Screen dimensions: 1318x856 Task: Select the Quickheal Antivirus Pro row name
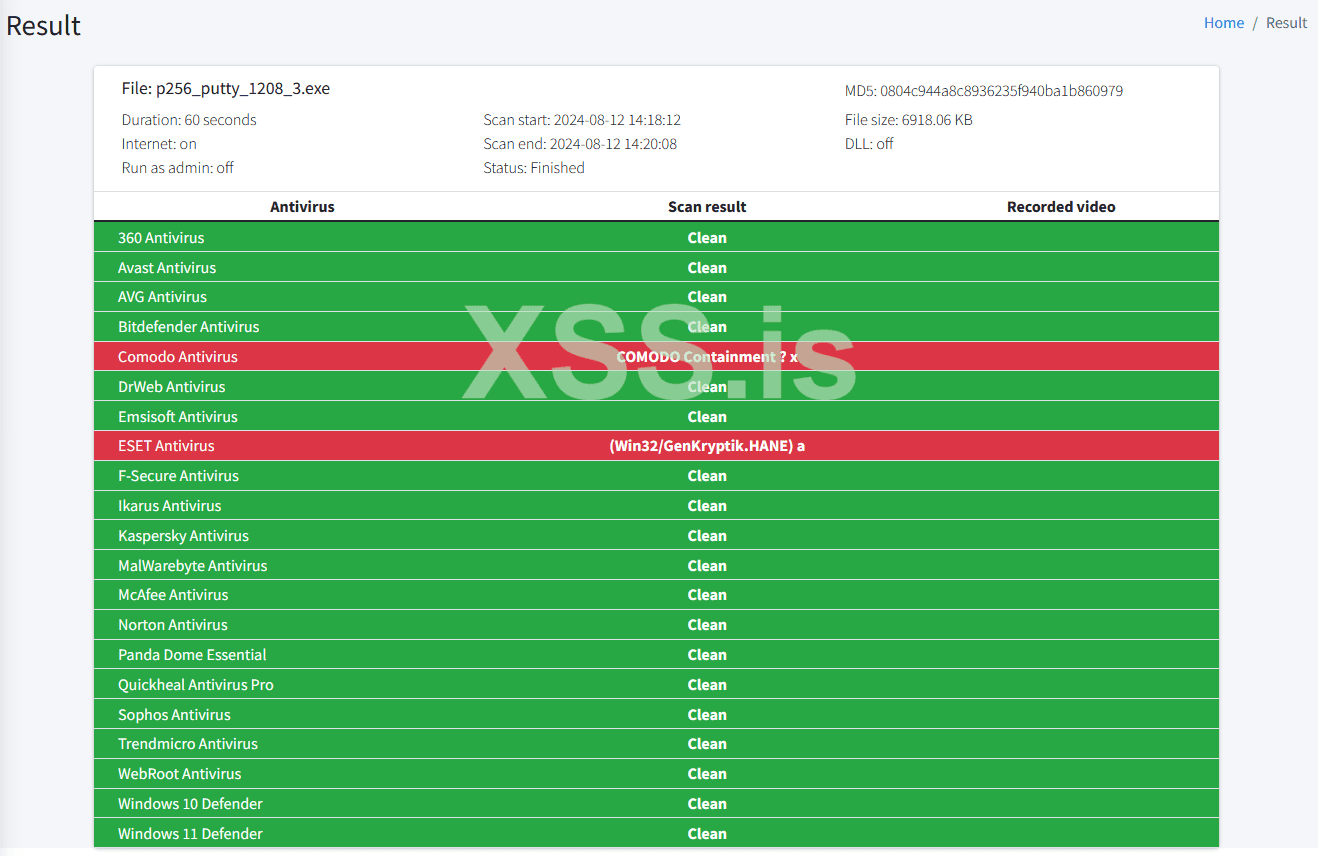click(x=196, y=685)
